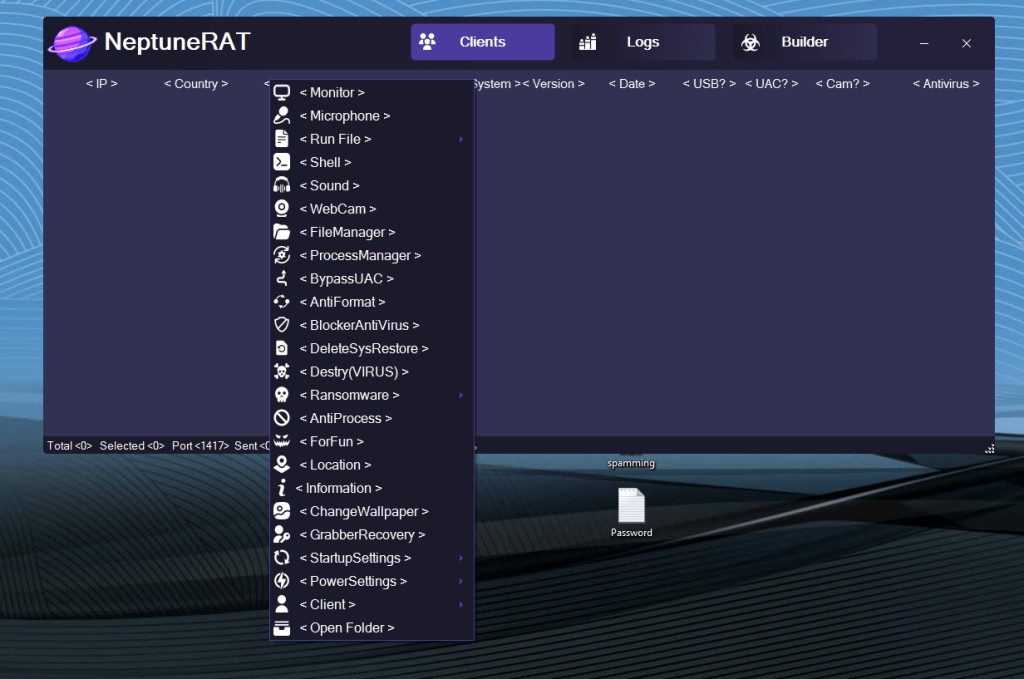Click the Antivirus column header
The image size is (1024, 679).
tap(944, 84)
